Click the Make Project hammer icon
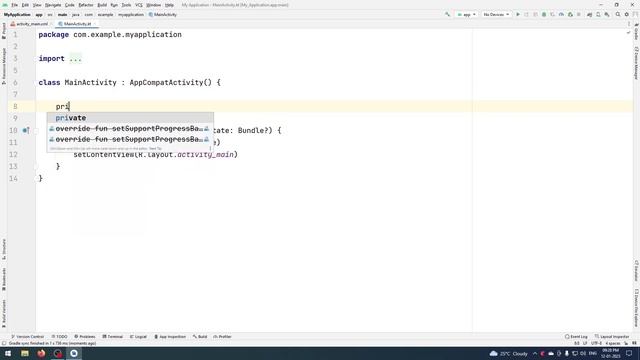Screen dimensions: 640x360 [x=447, y=15]
